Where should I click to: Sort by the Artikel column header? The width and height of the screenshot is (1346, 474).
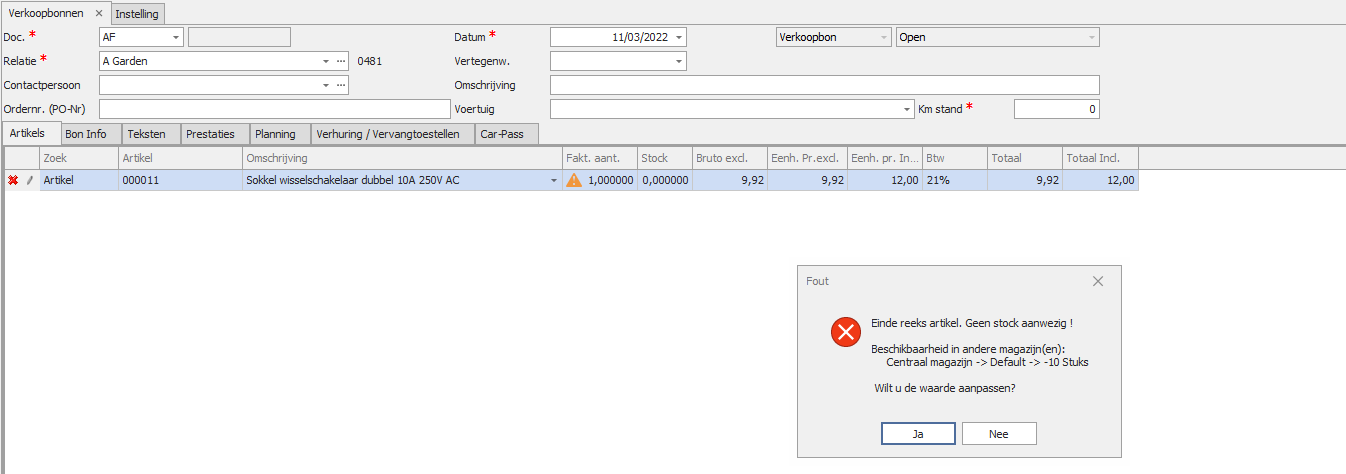pyautogui.click(x=180, y=158)
